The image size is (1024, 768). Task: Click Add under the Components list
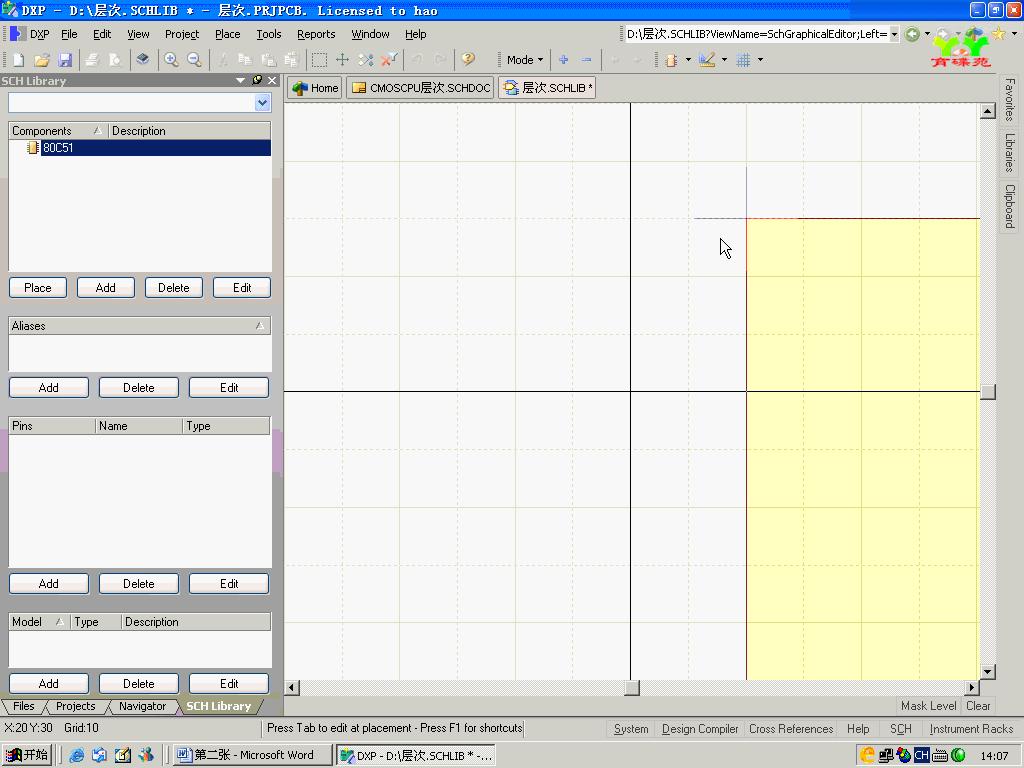coord(106,288)
